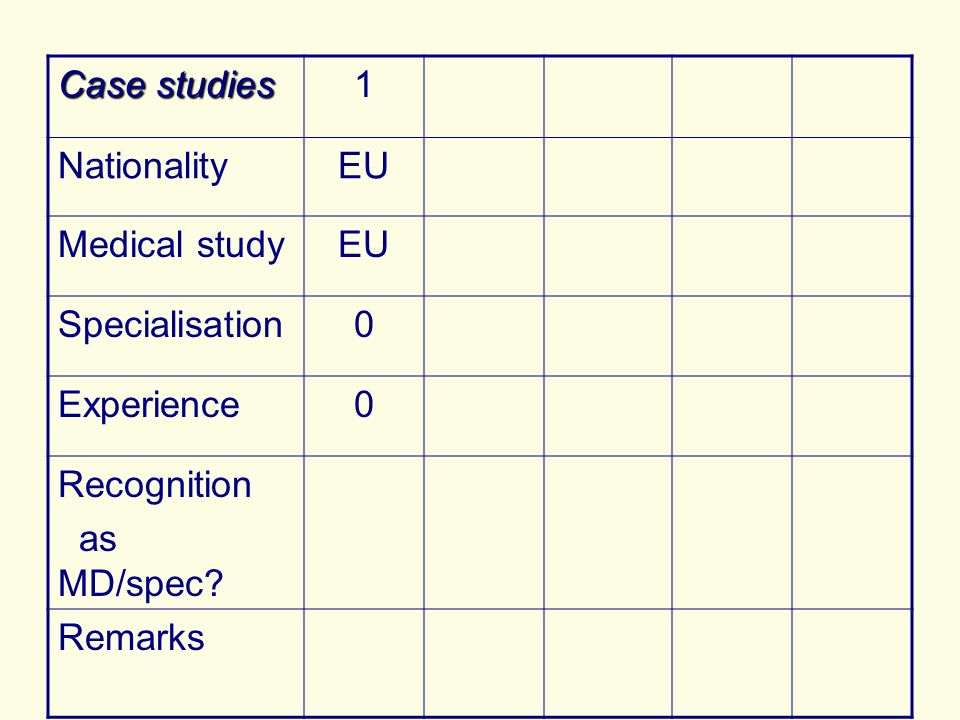Image resolution: width=960 pixels, height=720 pixels.
Task: Click empty Medical study cell next to 'EU'
Action: tap(484, 256)
